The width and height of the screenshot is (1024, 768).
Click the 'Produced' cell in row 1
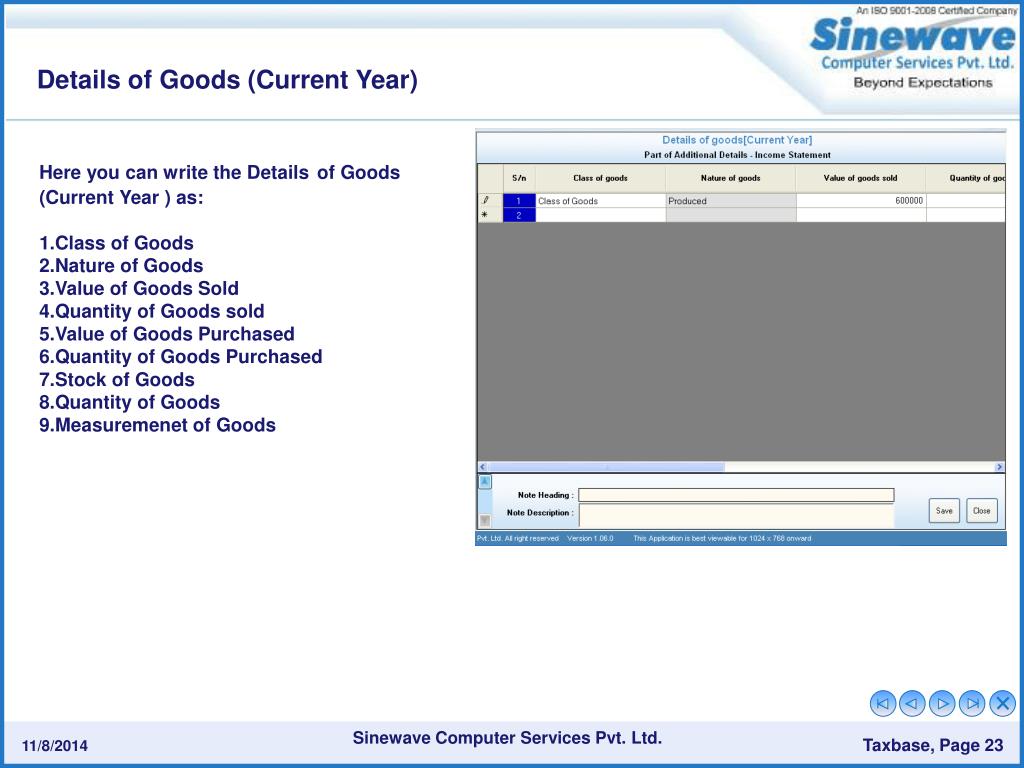pos(730,200)
